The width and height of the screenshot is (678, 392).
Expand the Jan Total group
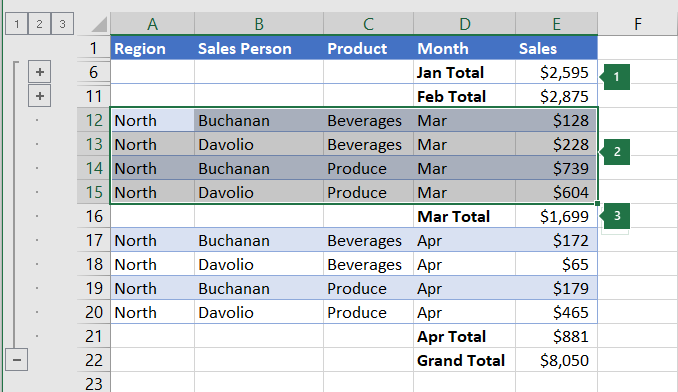40,72
